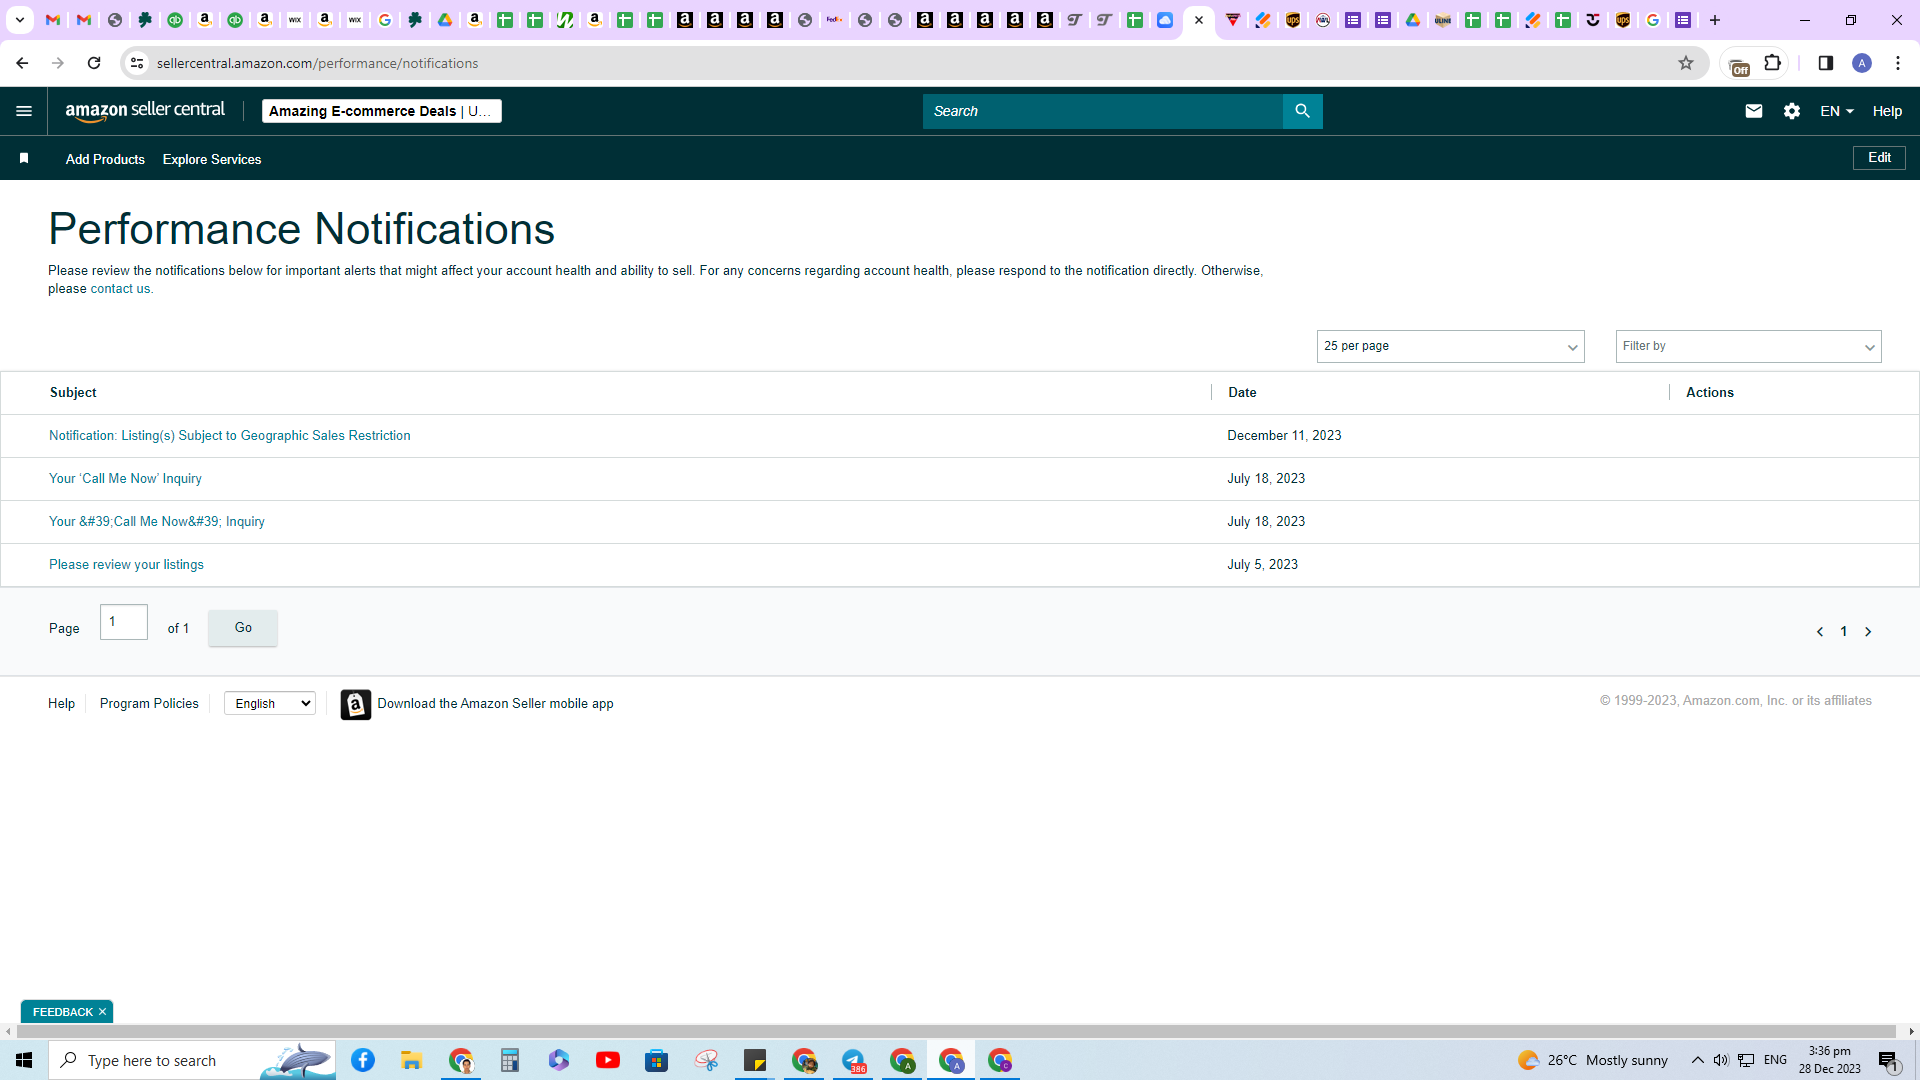Bookmark this page with star icon
Screen dimensions: 1920x1080
point(1686,63)
